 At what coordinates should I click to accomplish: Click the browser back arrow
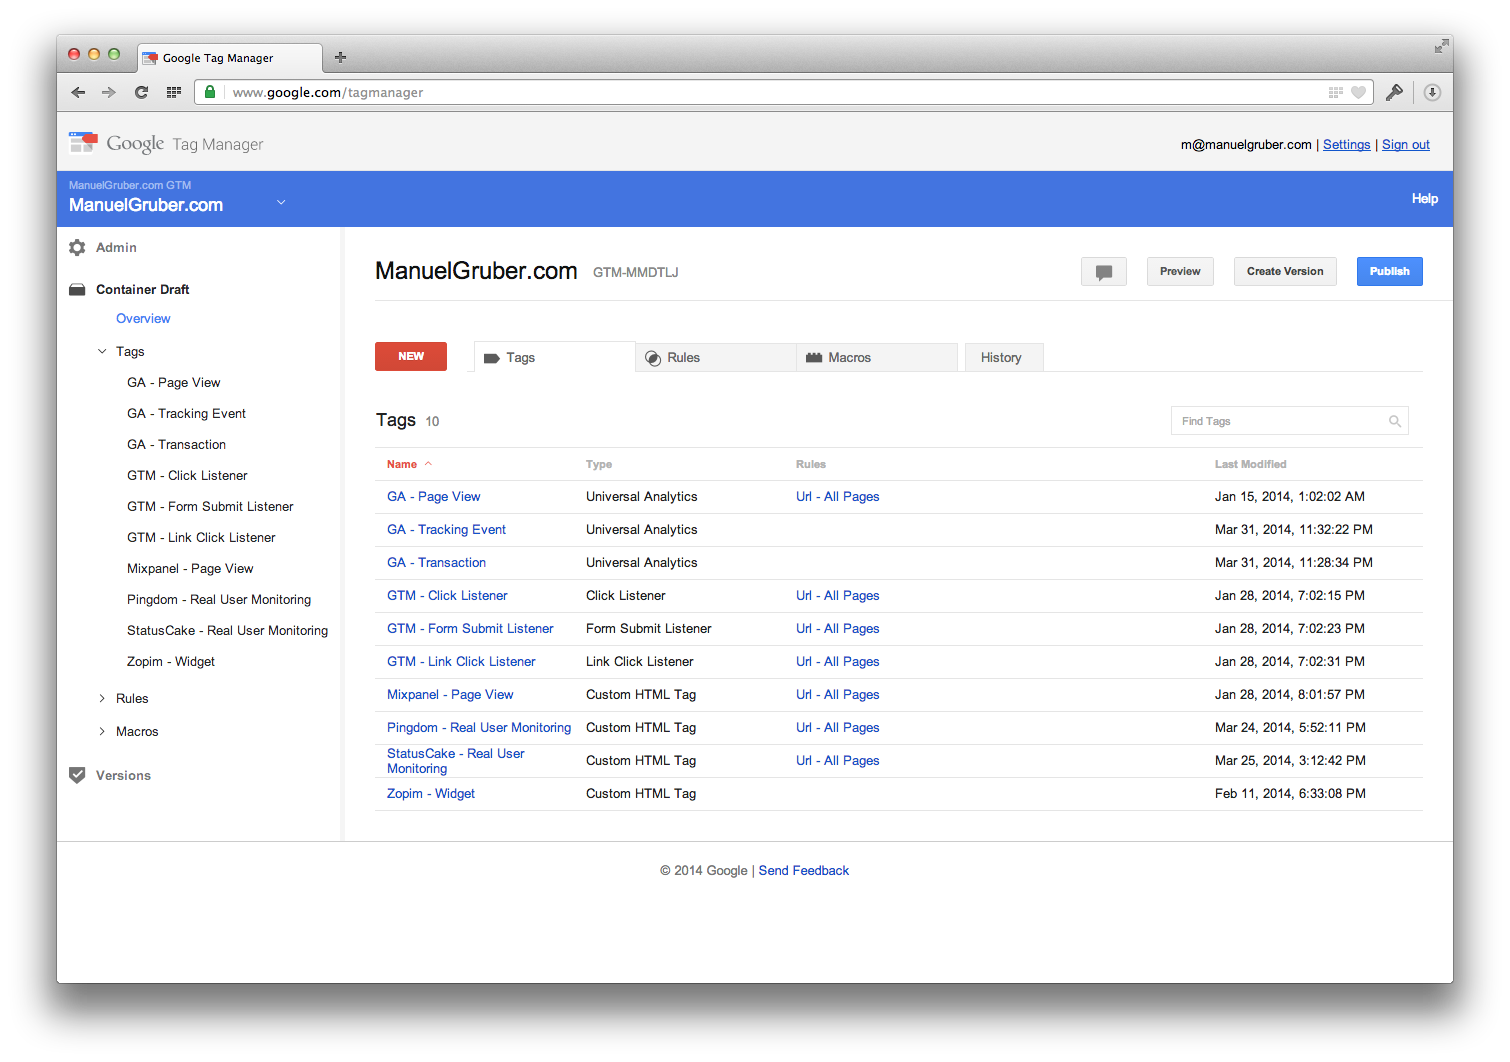point(78,92)
